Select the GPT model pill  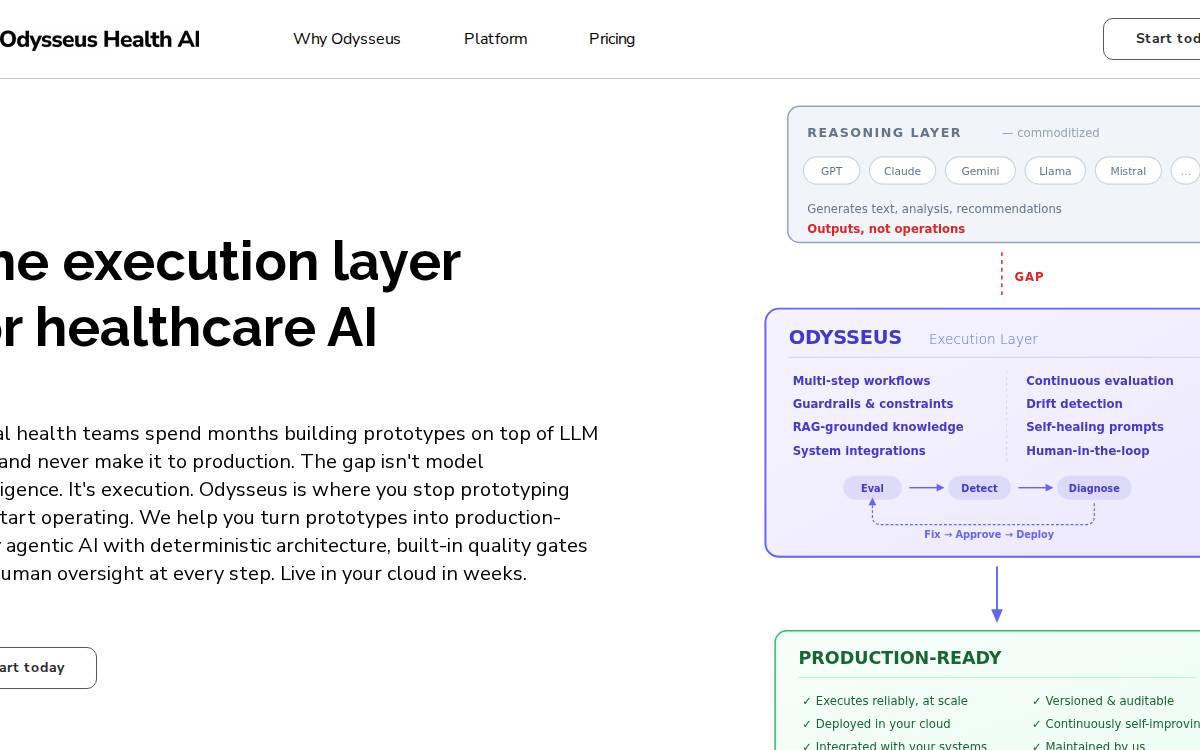click(832, 171)
